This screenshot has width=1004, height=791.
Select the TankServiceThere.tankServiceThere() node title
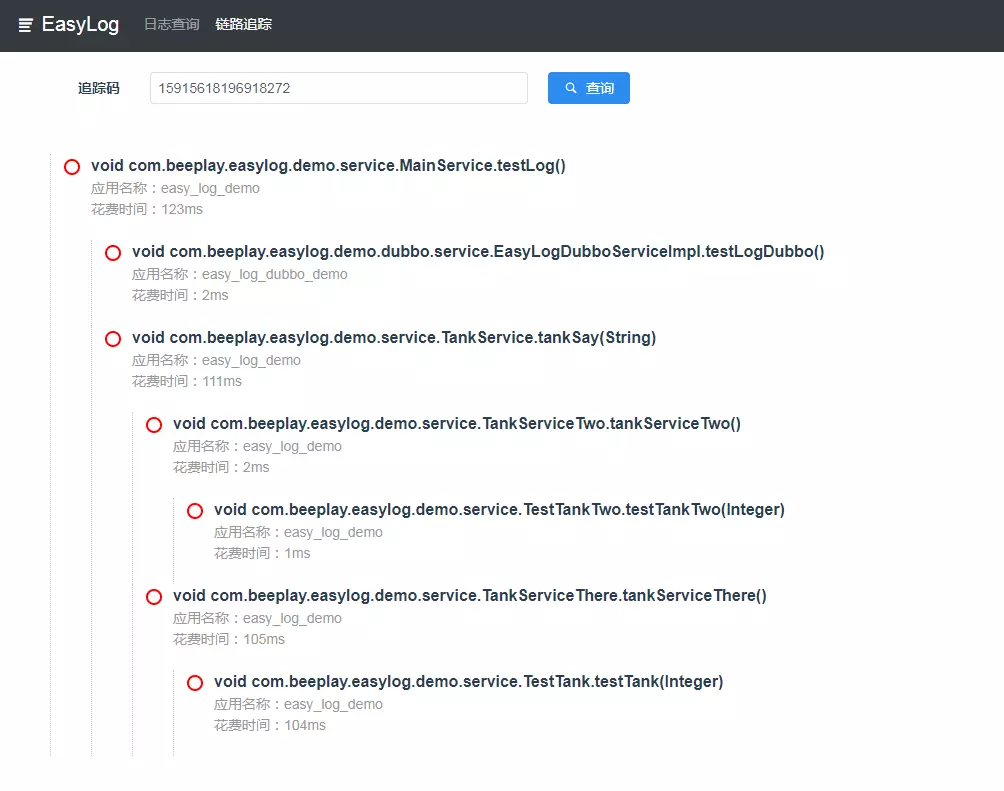click(470, 596)
